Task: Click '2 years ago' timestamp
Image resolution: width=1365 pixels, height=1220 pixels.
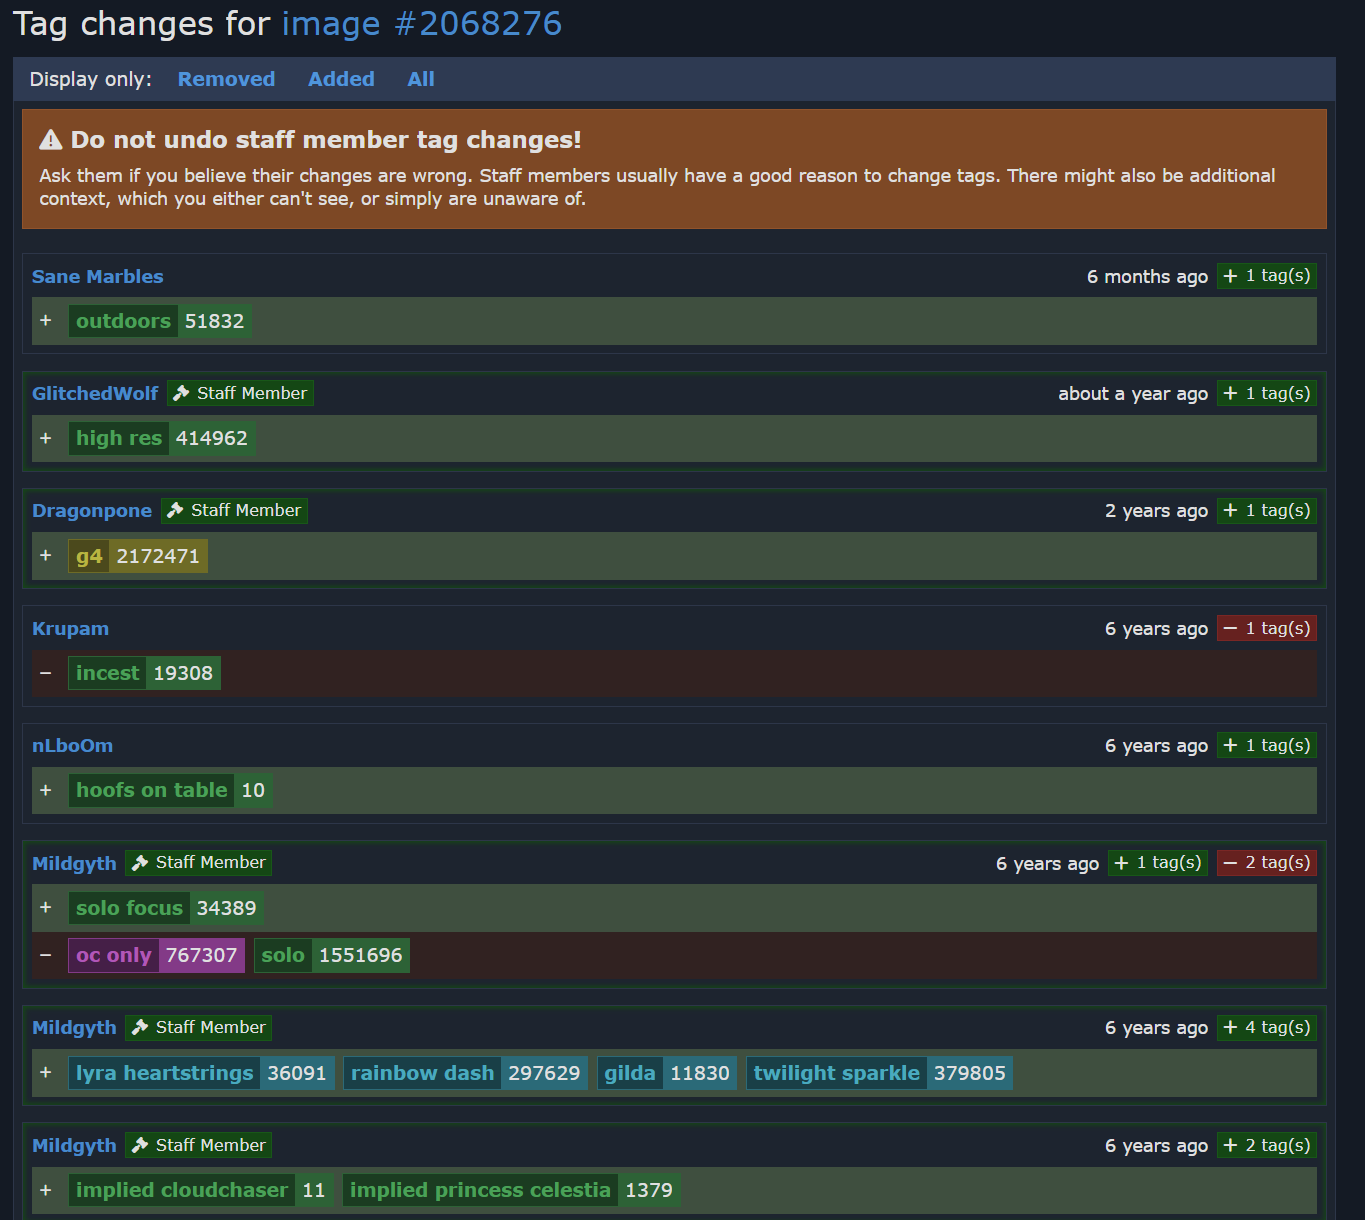Action: (1156, 511)
